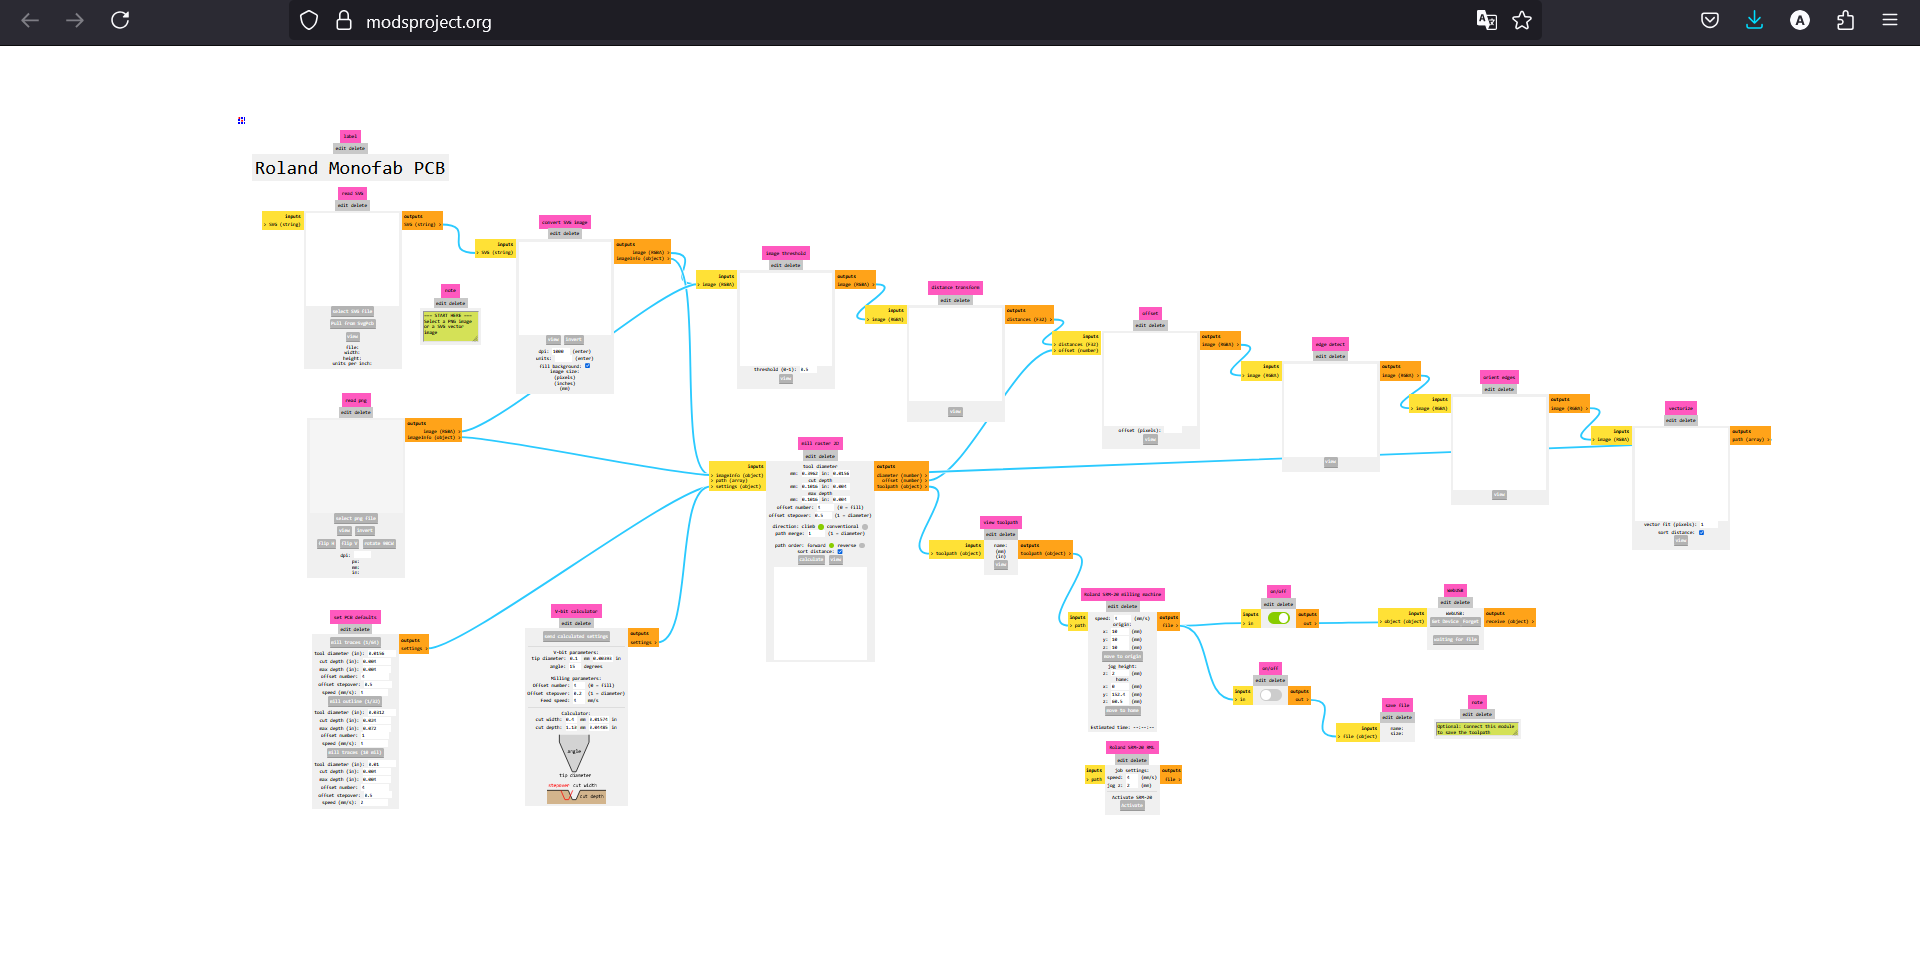
Task: Click path (array) output of vectorize
Action: tap(1750, 439)
